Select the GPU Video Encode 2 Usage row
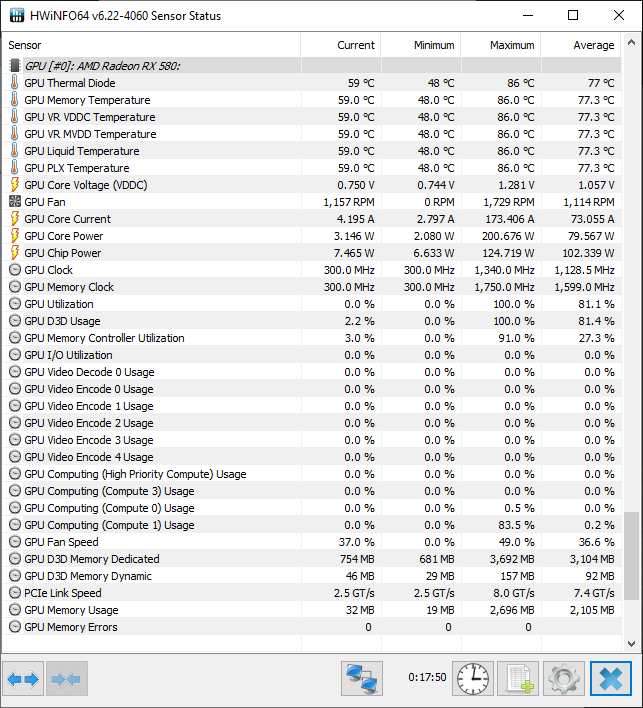 click(312, 423)
